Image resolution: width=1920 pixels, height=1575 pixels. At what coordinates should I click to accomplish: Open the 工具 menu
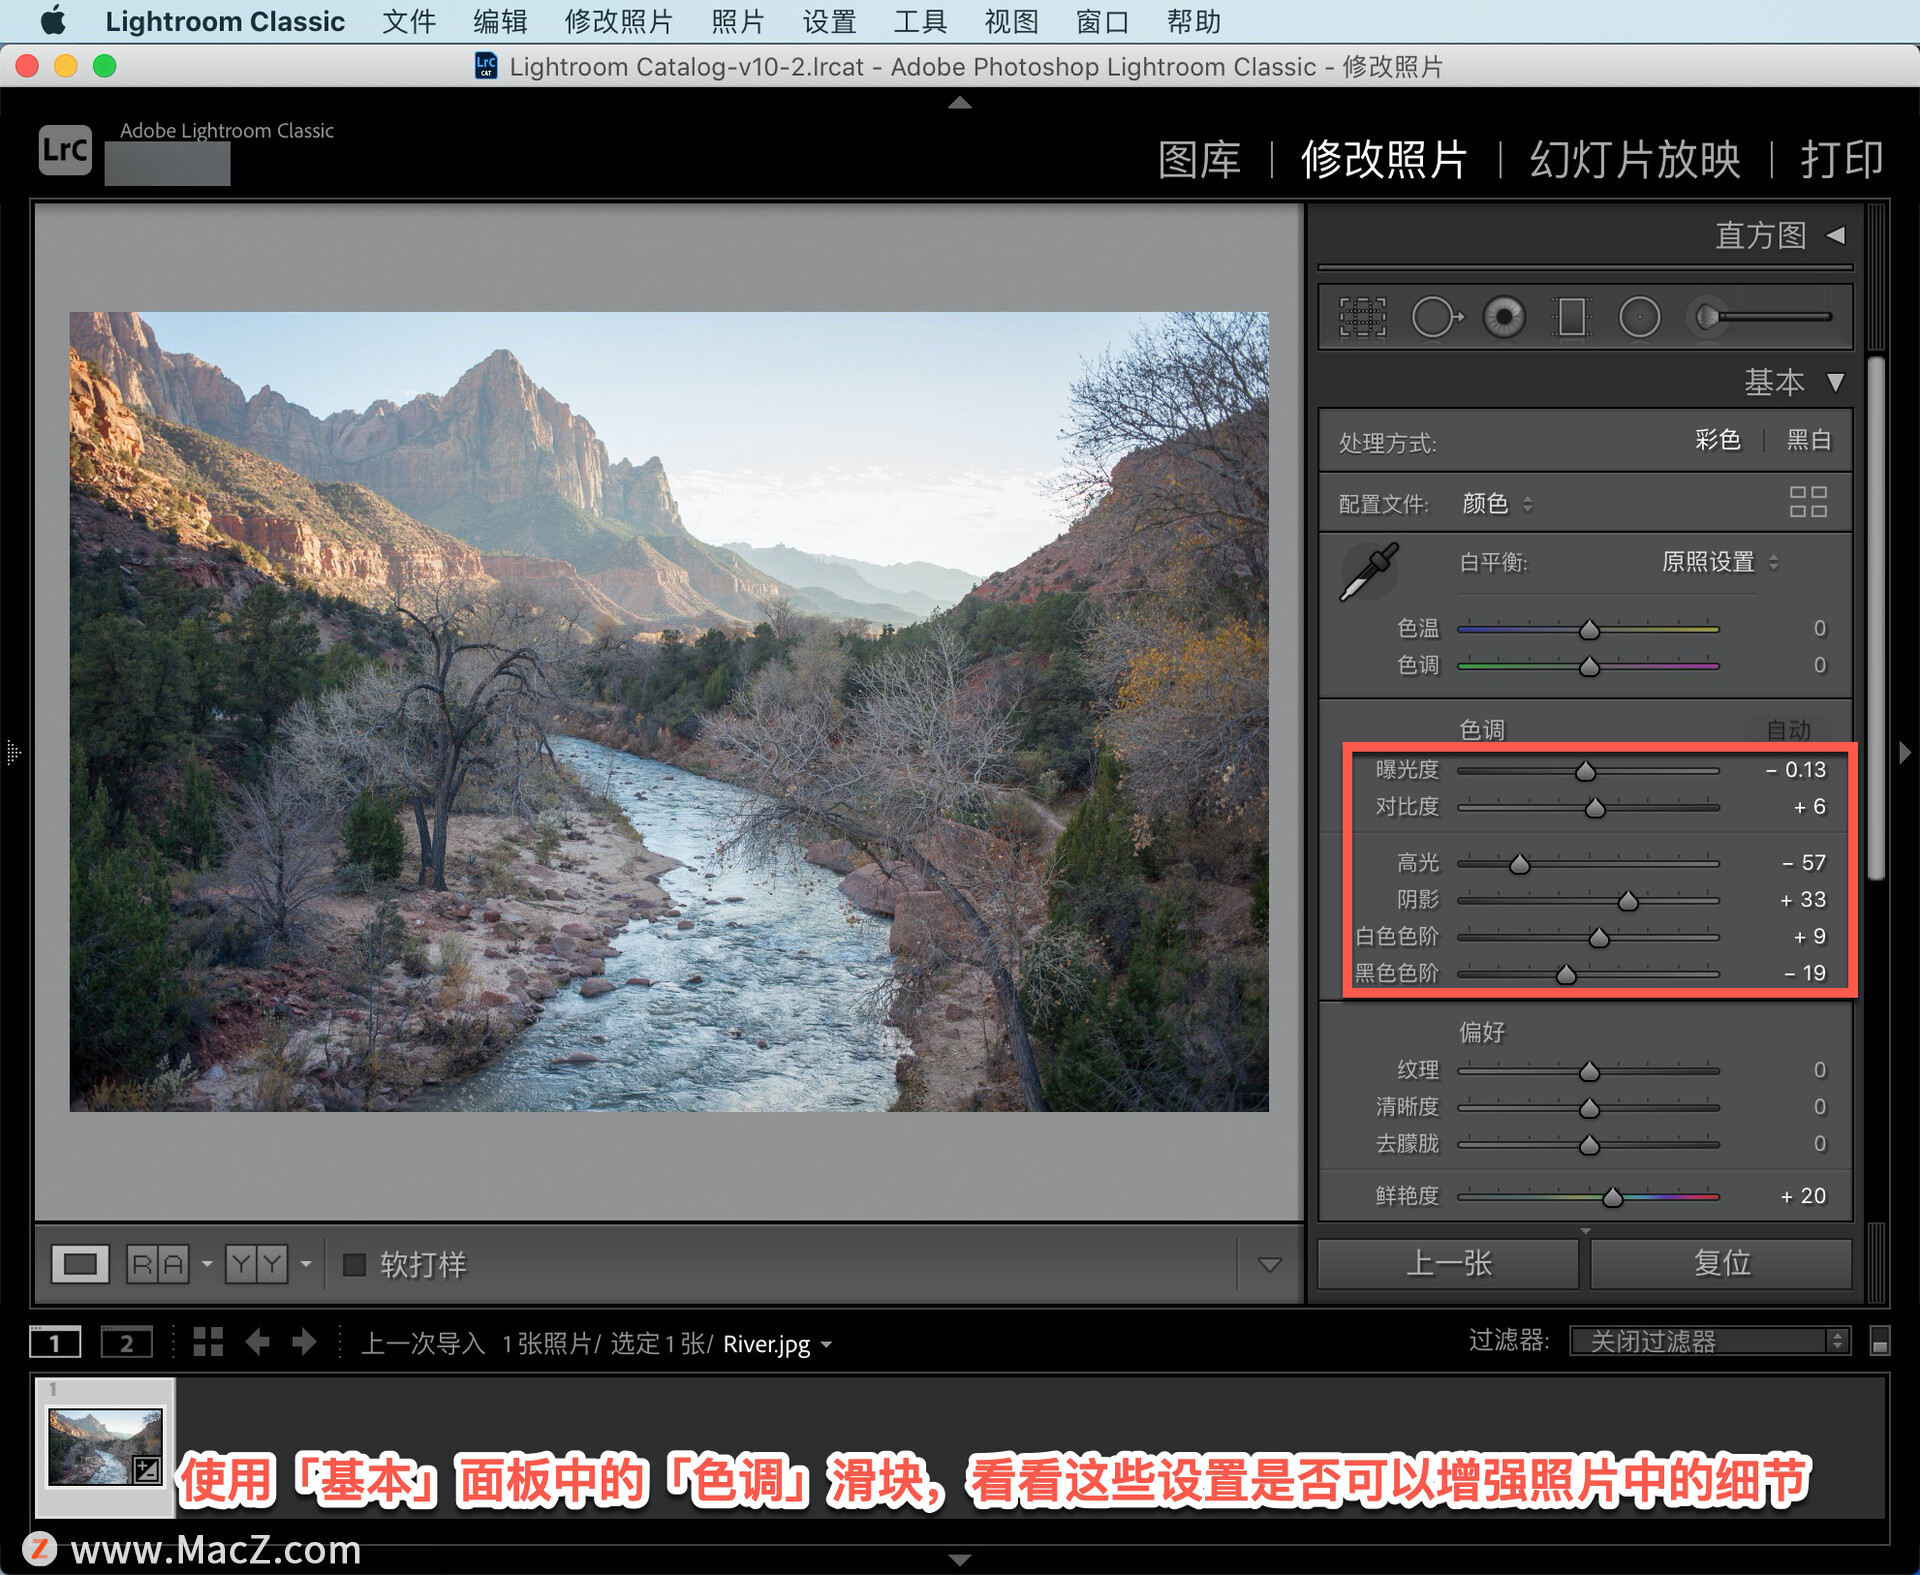pos(920,21)
